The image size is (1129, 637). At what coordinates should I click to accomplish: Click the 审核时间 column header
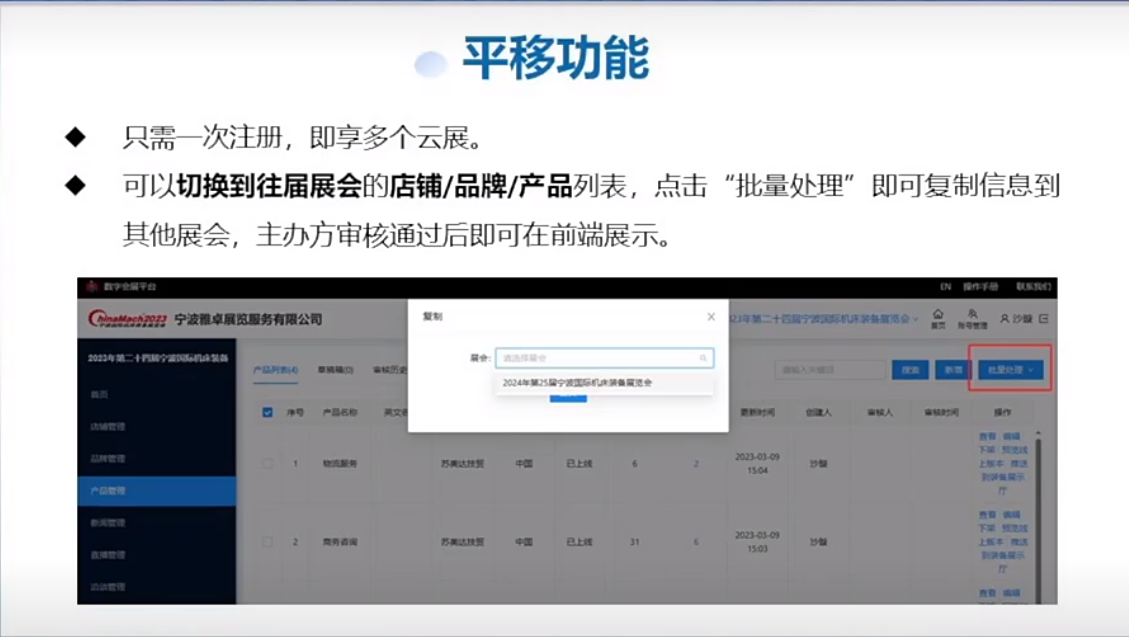click(942, 412)
